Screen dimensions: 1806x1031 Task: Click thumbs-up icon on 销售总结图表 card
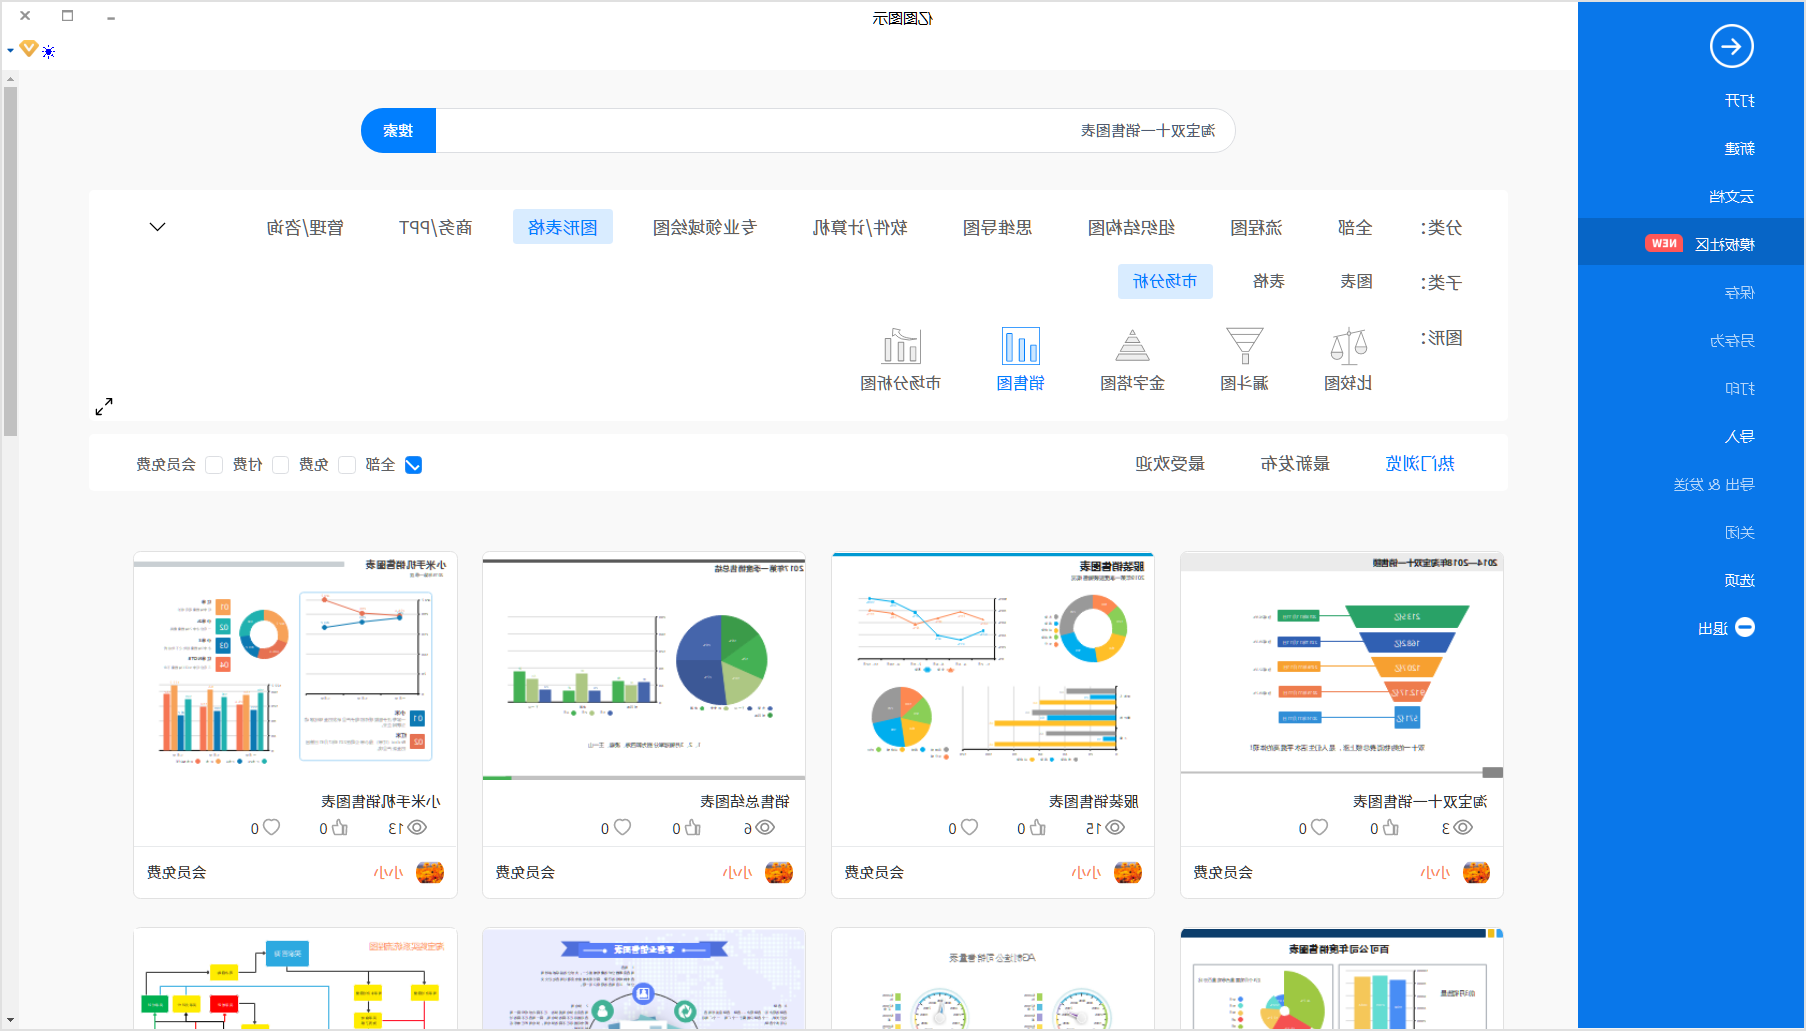tap(692, 827)
